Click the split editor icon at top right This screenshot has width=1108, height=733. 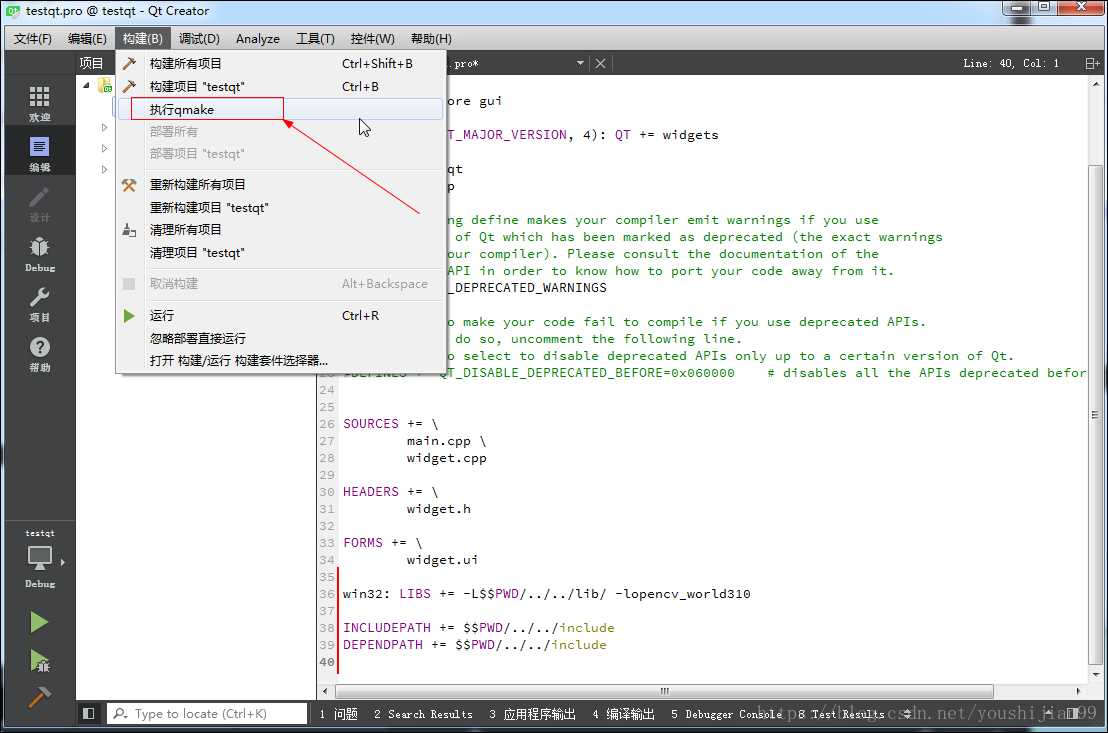pyautogui.click(x=1092, y=64)
